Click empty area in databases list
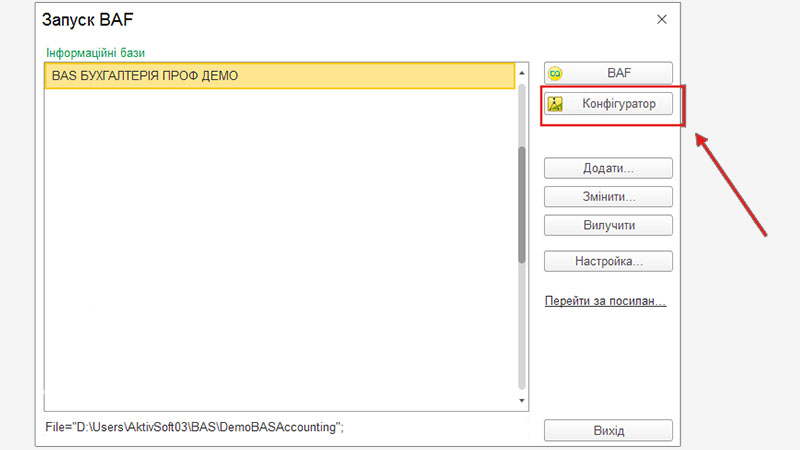800x450 pixels. 279,250
